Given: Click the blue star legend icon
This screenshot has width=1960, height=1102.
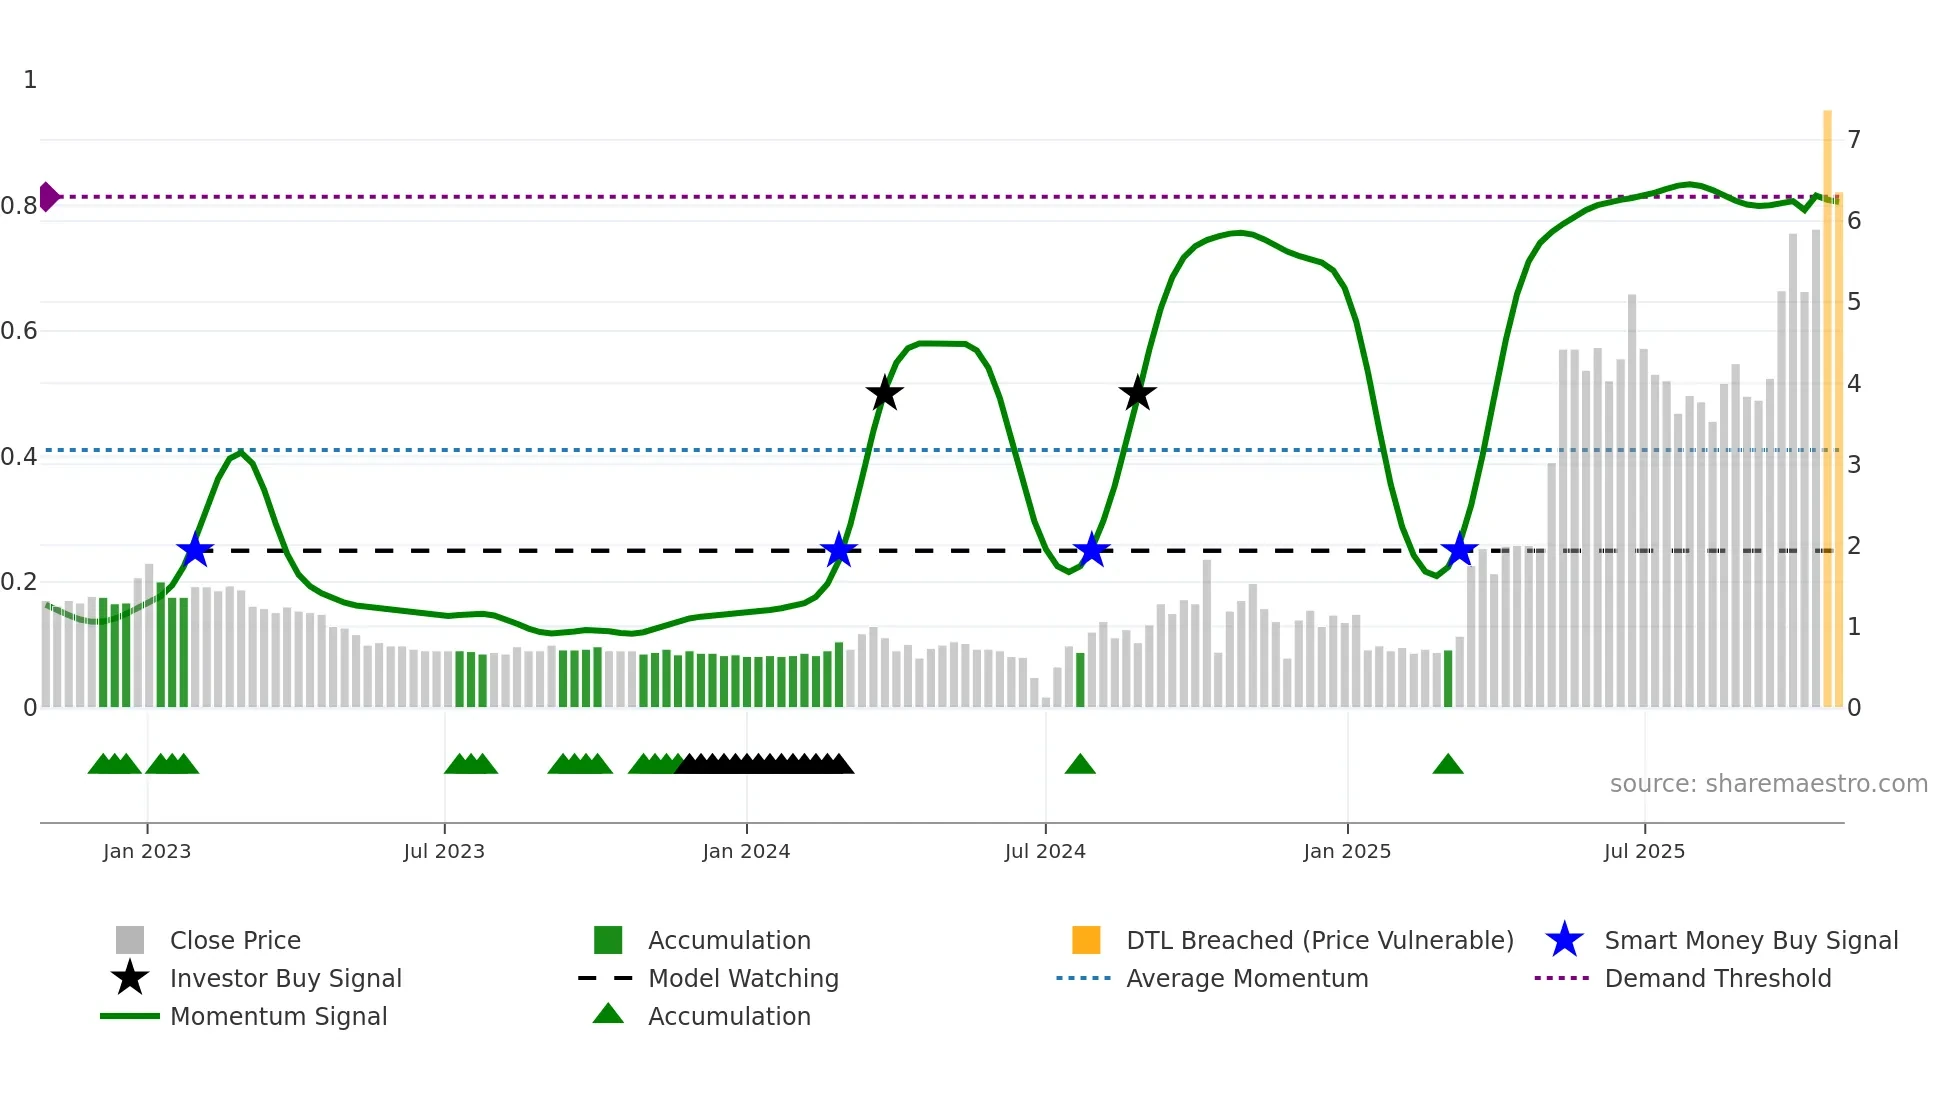Looking at the screenshot, I should (x=1564, y=940).
